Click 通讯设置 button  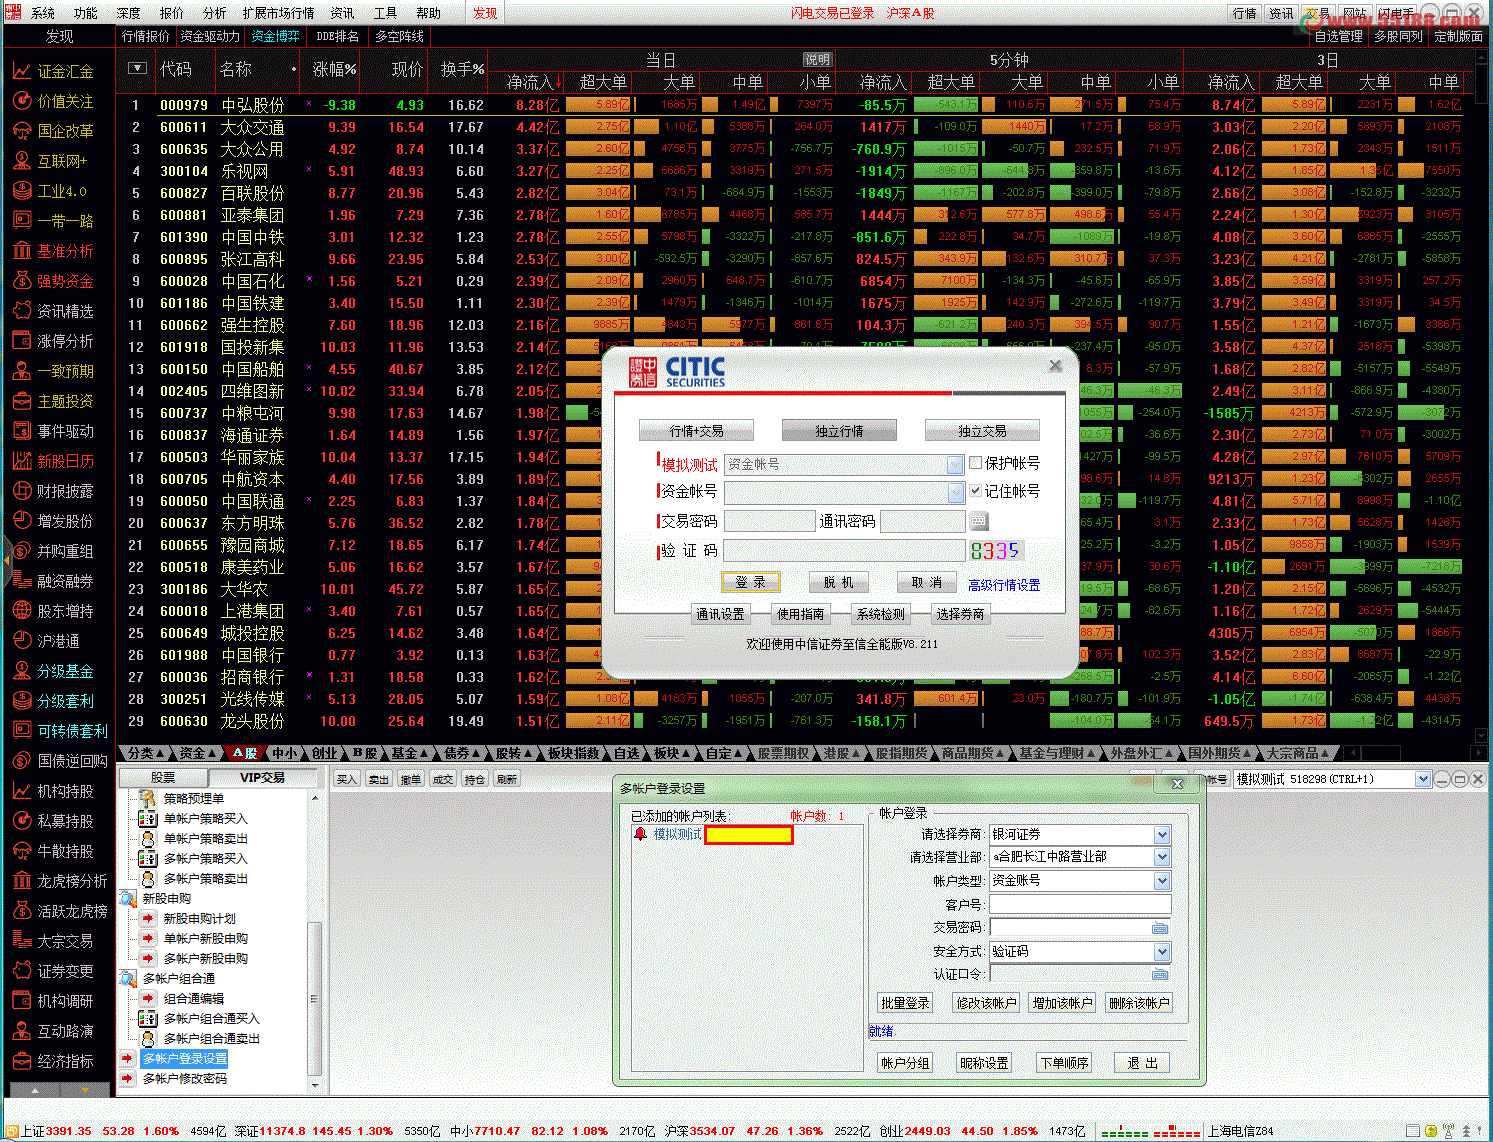click(720, 614)
